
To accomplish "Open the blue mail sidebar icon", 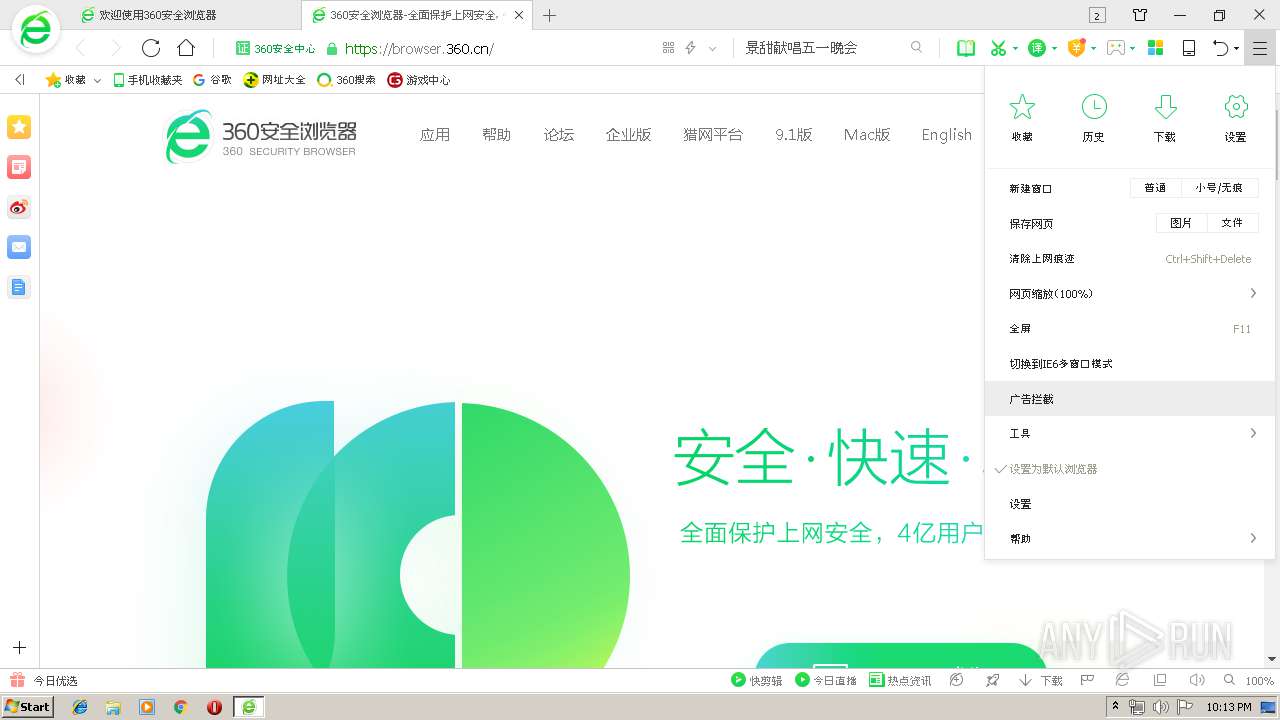I will pyautogui.click(x=19, y=247).
